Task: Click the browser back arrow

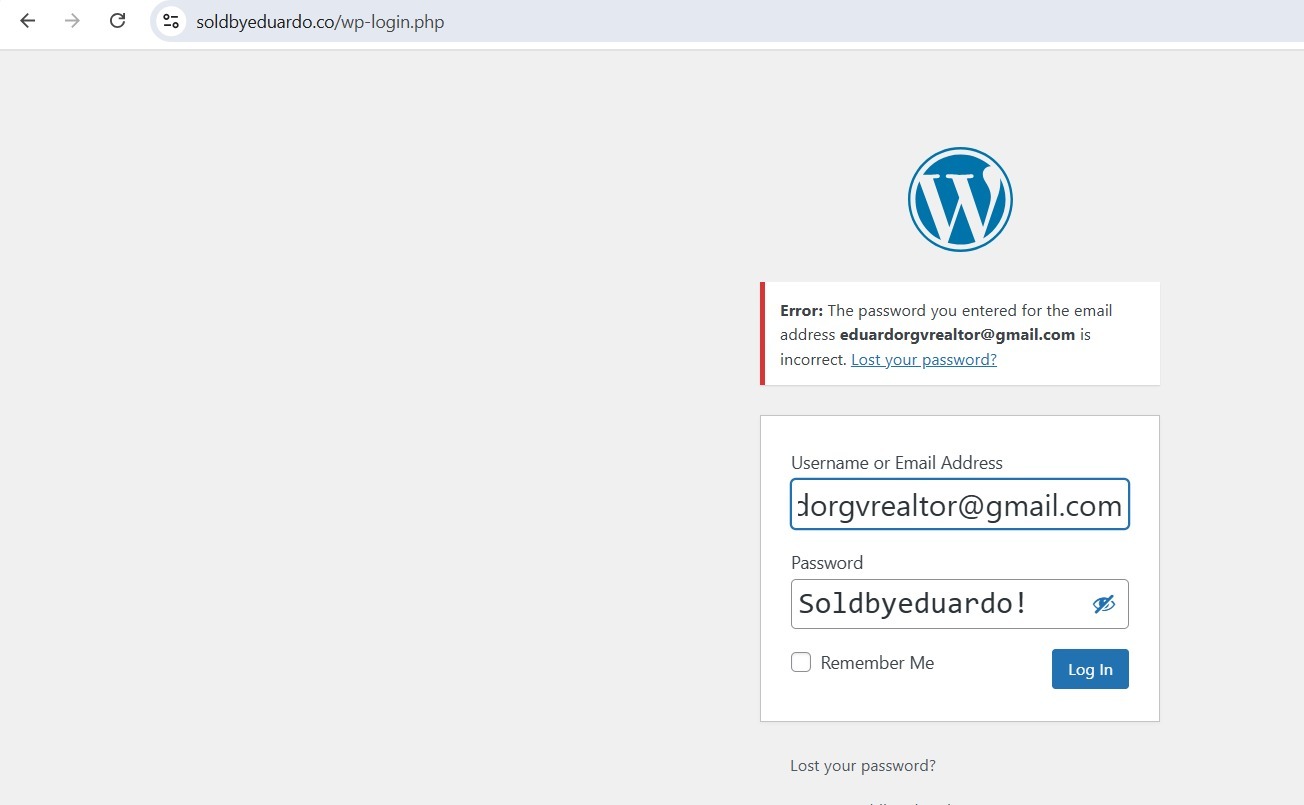Action: [28, 21]
